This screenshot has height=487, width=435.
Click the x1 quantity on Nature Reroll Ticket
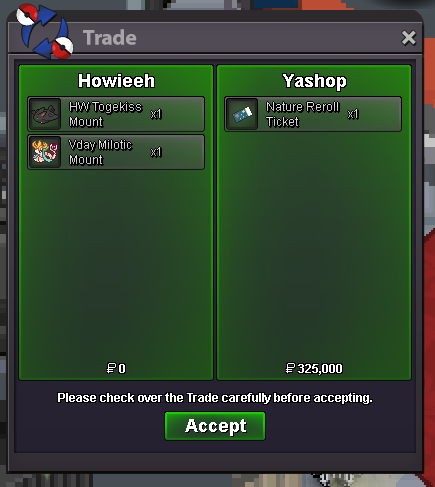pos(353,114)
